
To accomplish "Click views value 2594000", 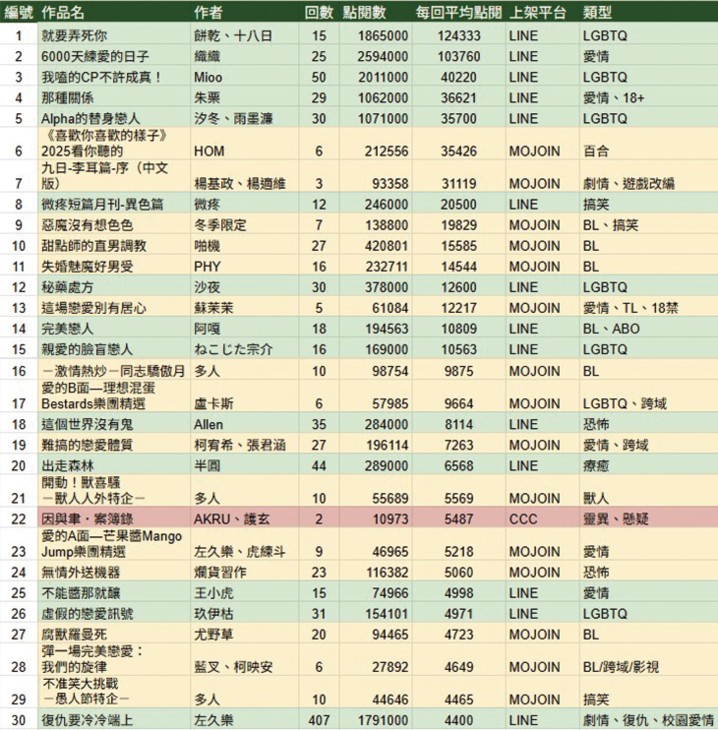I will 383,57.
